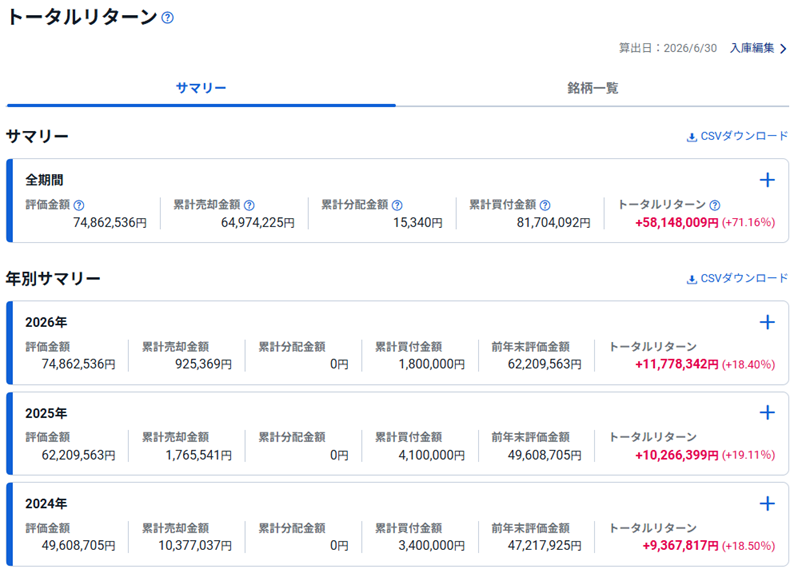790x569 pixels.
Task: Click help icon beside トータルリターン title
Action: click(168, 18)
